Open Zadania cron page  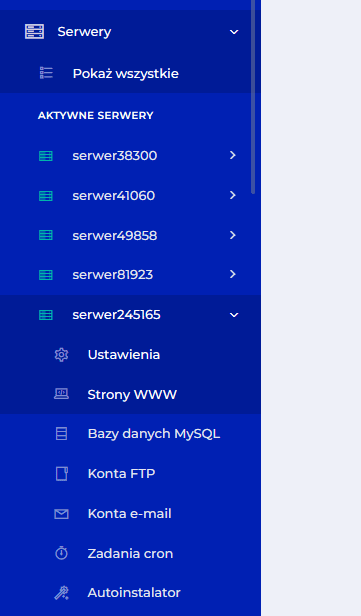[130, 554]
